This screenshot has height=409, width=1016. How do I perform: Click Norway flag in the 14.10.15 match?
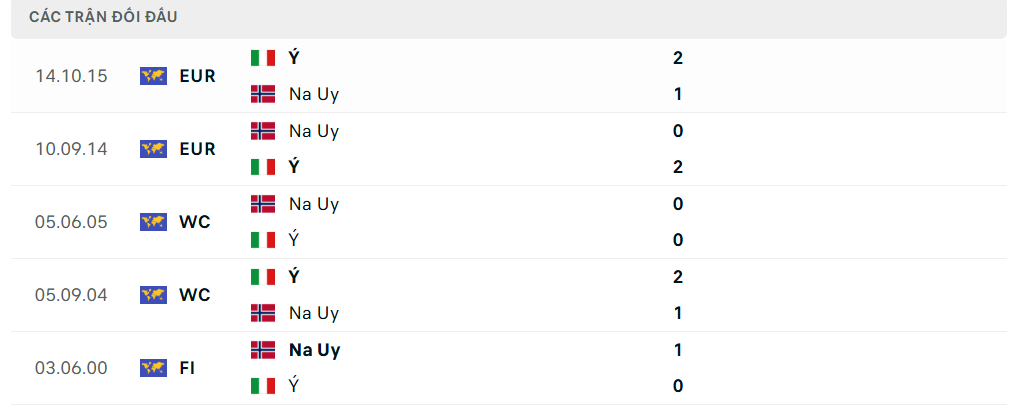[263, 94]
